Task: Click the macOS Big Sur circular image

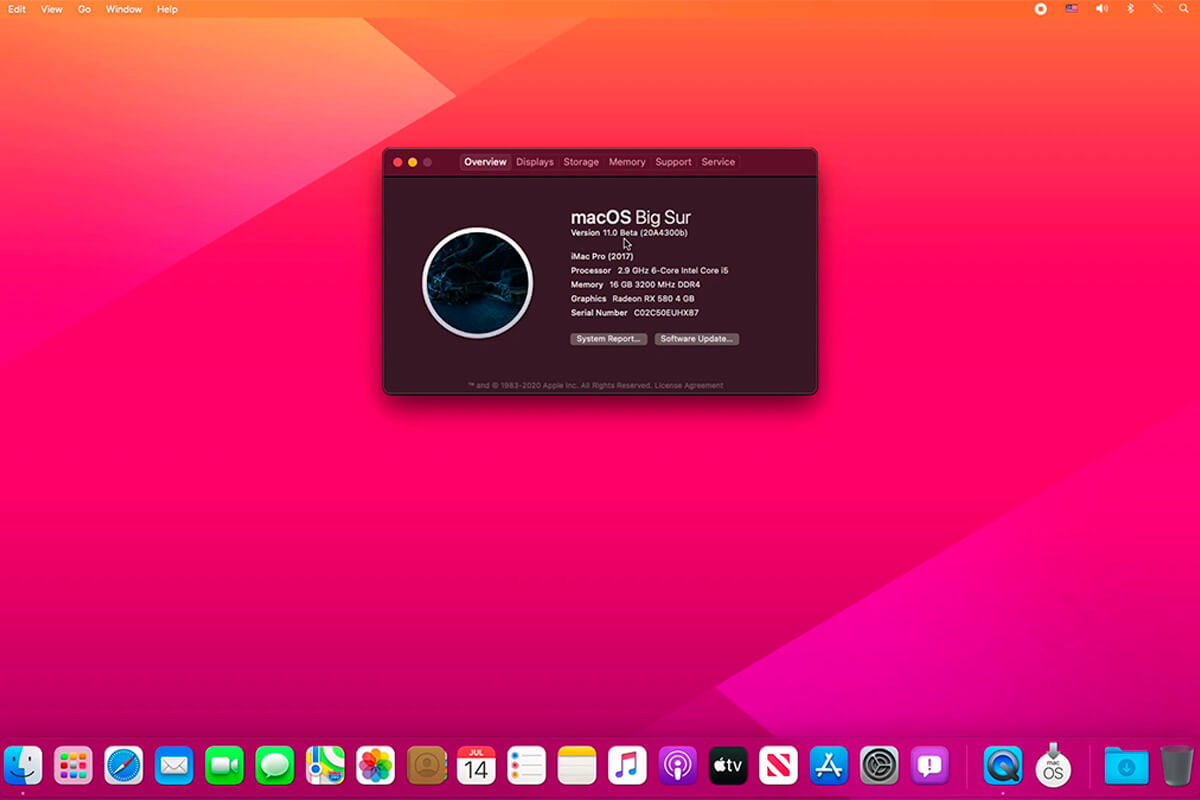Action: (477, 283)
